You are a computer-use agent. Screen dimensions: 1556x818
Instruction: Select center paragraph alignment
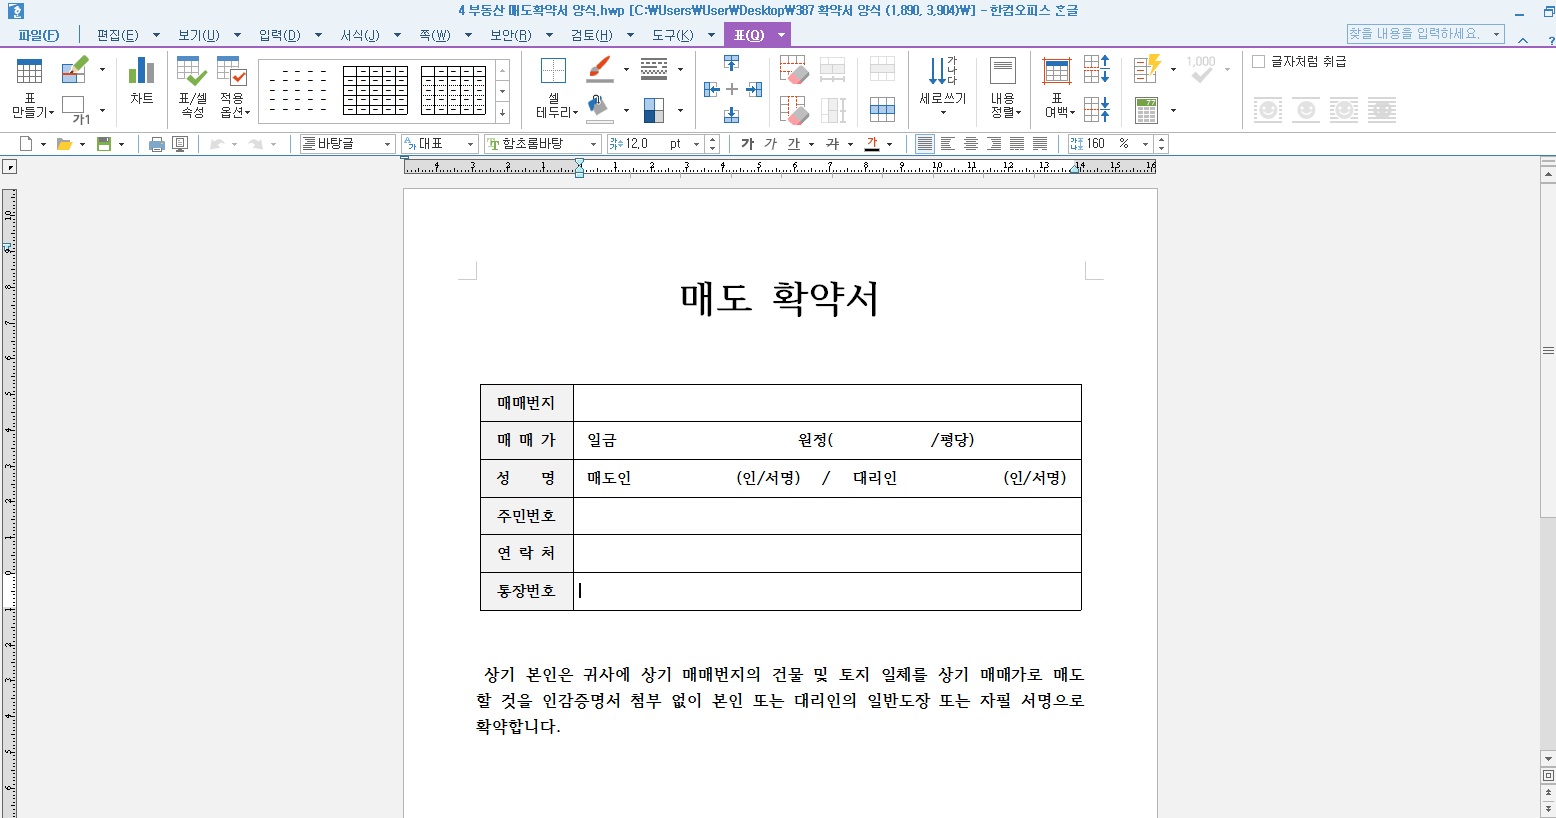[x=971, y=144]
